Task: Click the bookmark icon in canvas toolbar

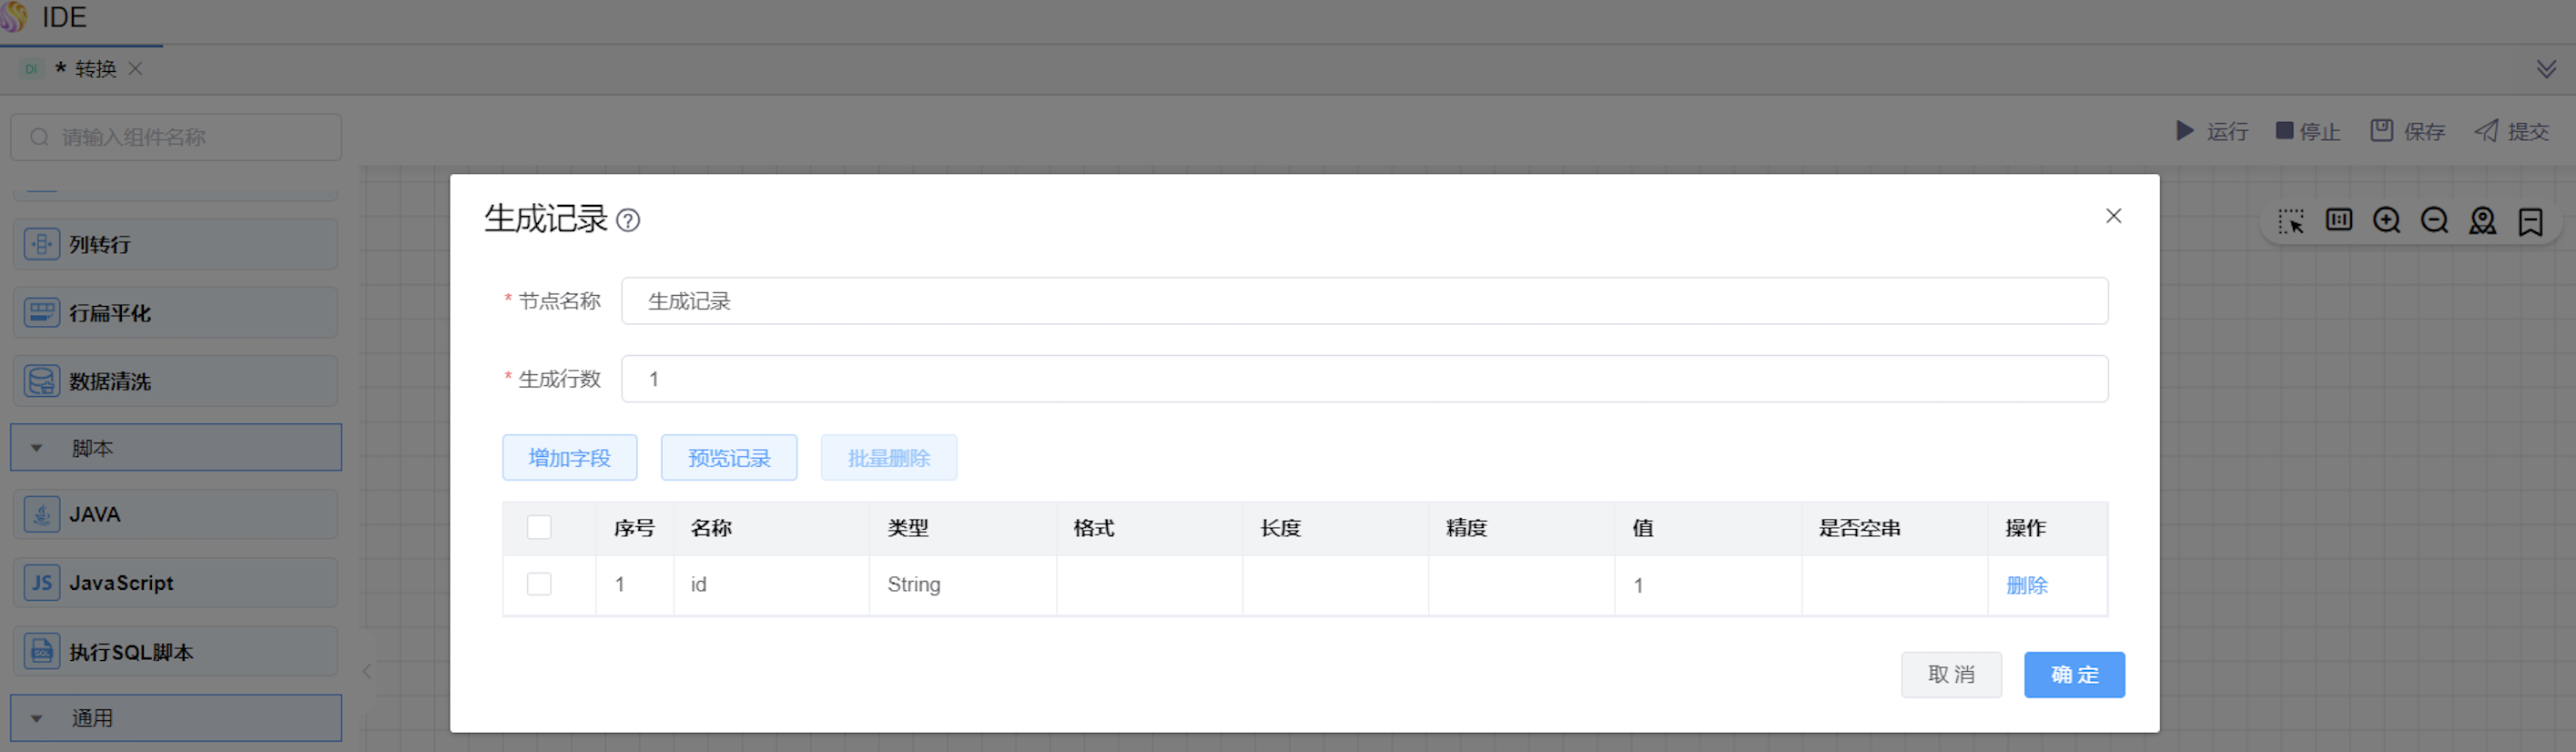Action: point(2530,221)
